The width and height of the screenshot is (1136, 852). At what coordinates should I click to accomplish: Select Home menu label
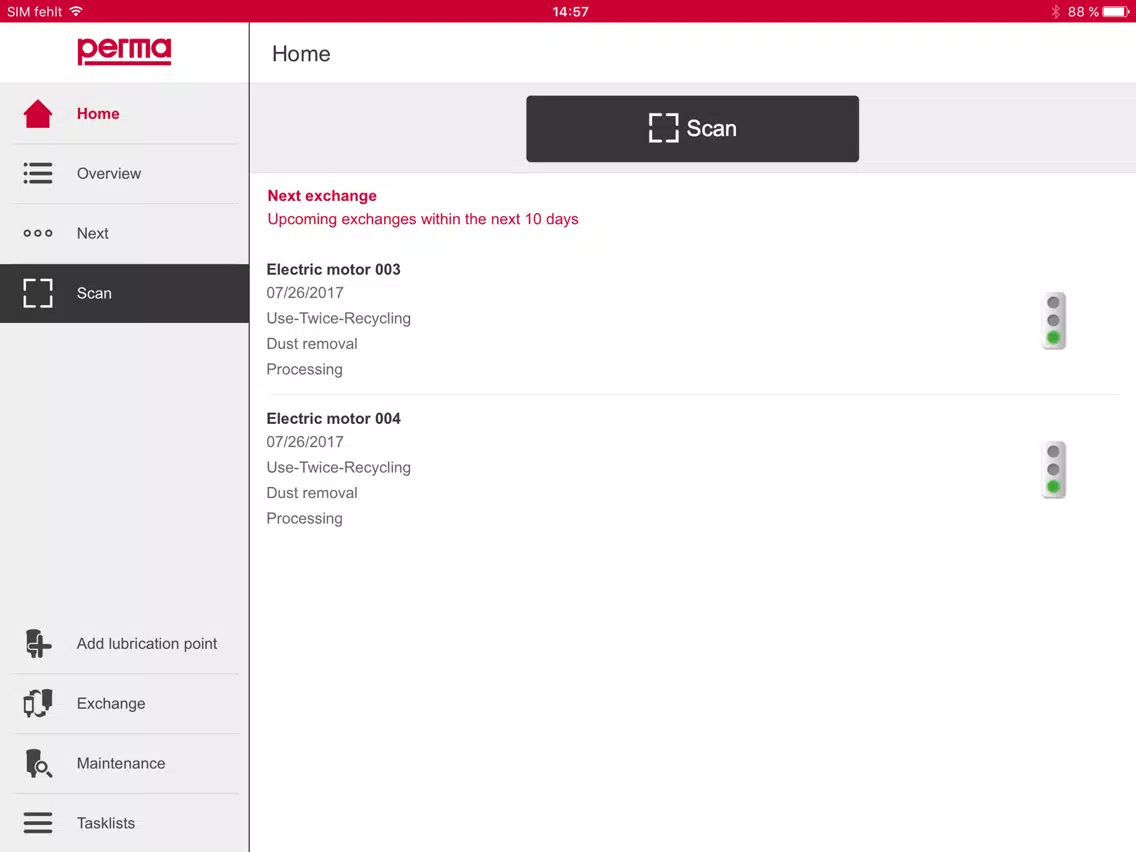98,114
